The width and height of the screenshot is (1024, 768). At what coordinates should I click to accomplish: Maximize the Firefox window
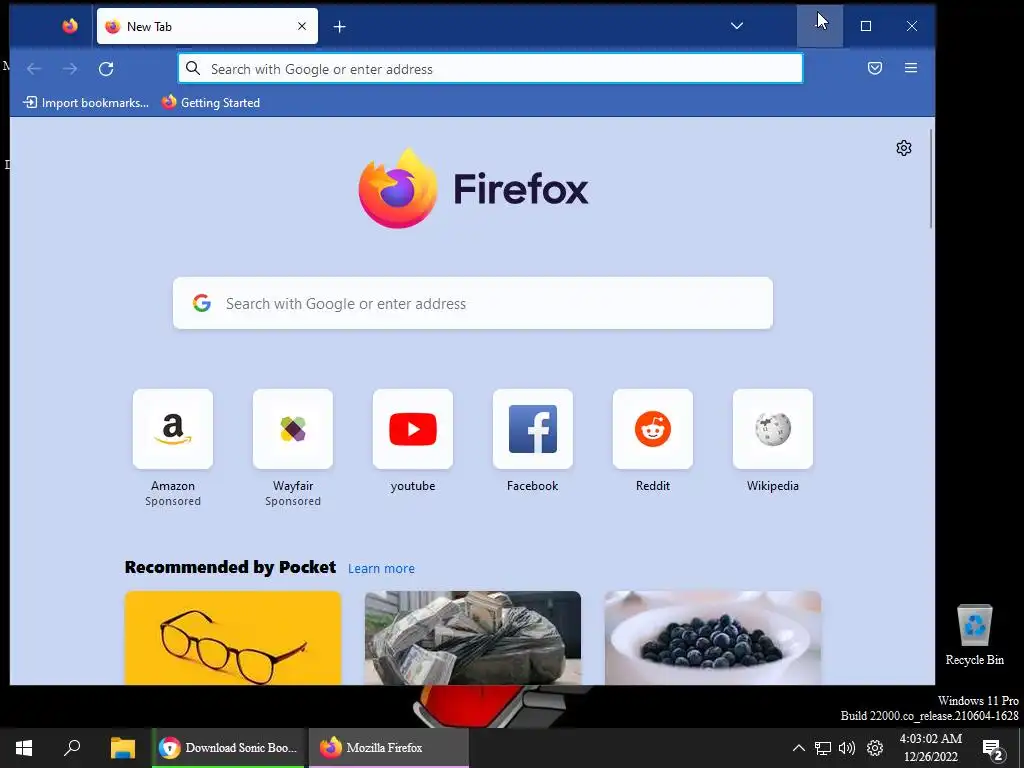coord(866,26)
